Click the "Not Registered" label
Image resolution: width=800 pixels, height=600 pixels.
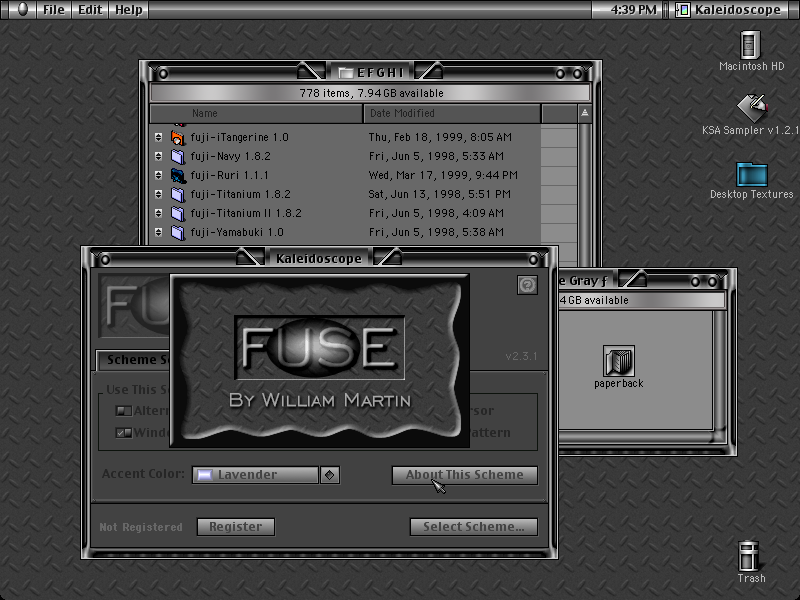[141, 527]
